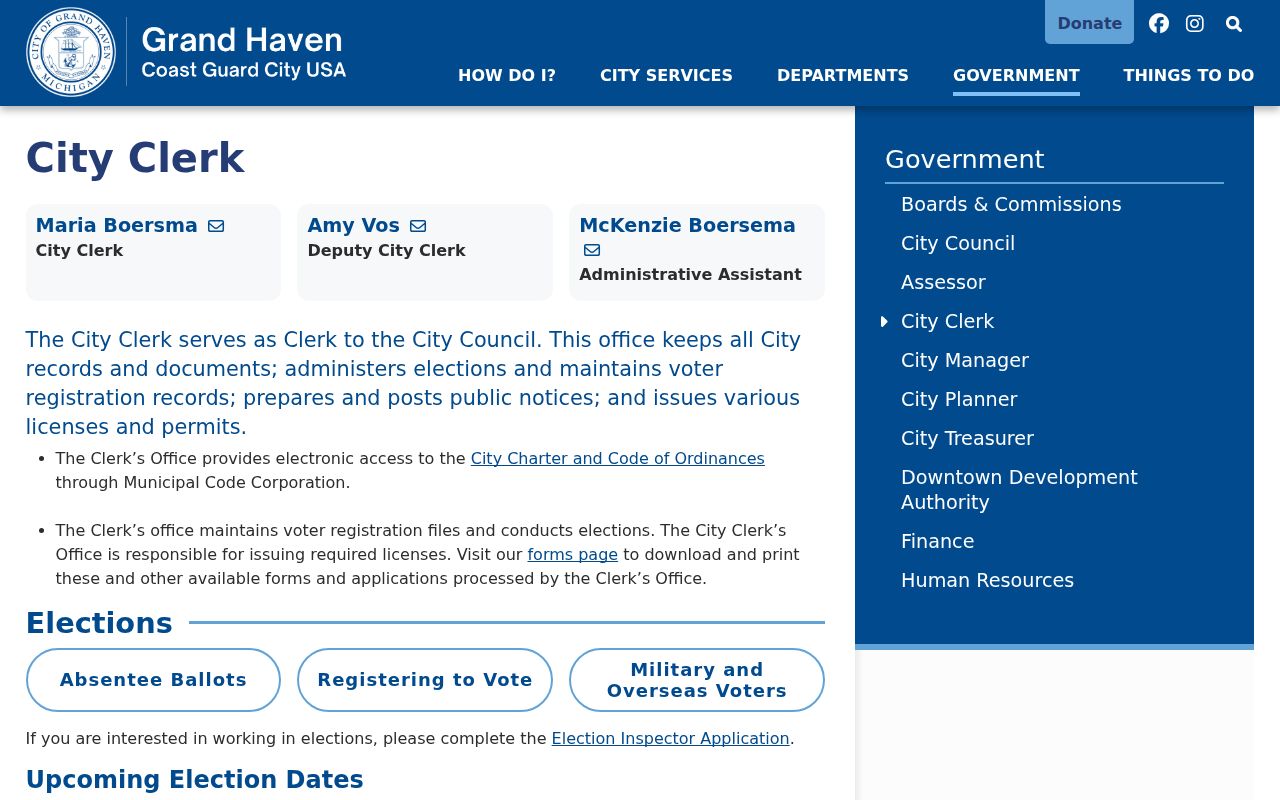Email Maria Boersma via envelope icon
Image resolution: width=1280 pixels, height=800 pixels.
[x=216, y=226]
